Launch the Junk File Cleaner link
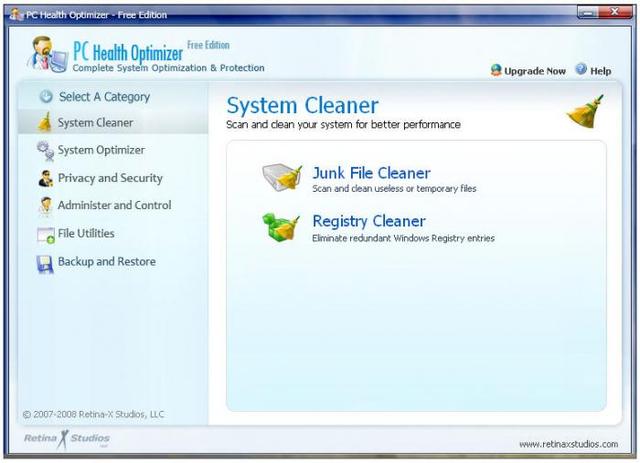 click(371, 173)
